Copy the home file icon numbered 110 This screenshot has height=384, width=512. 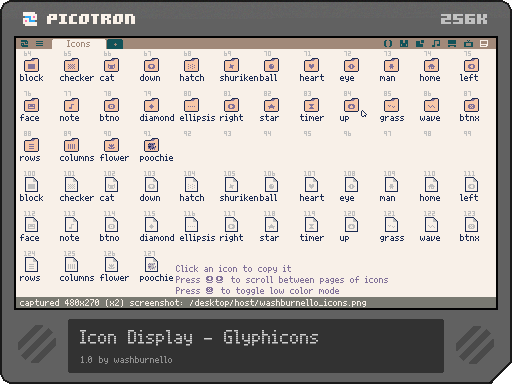[x=431, y=185]
